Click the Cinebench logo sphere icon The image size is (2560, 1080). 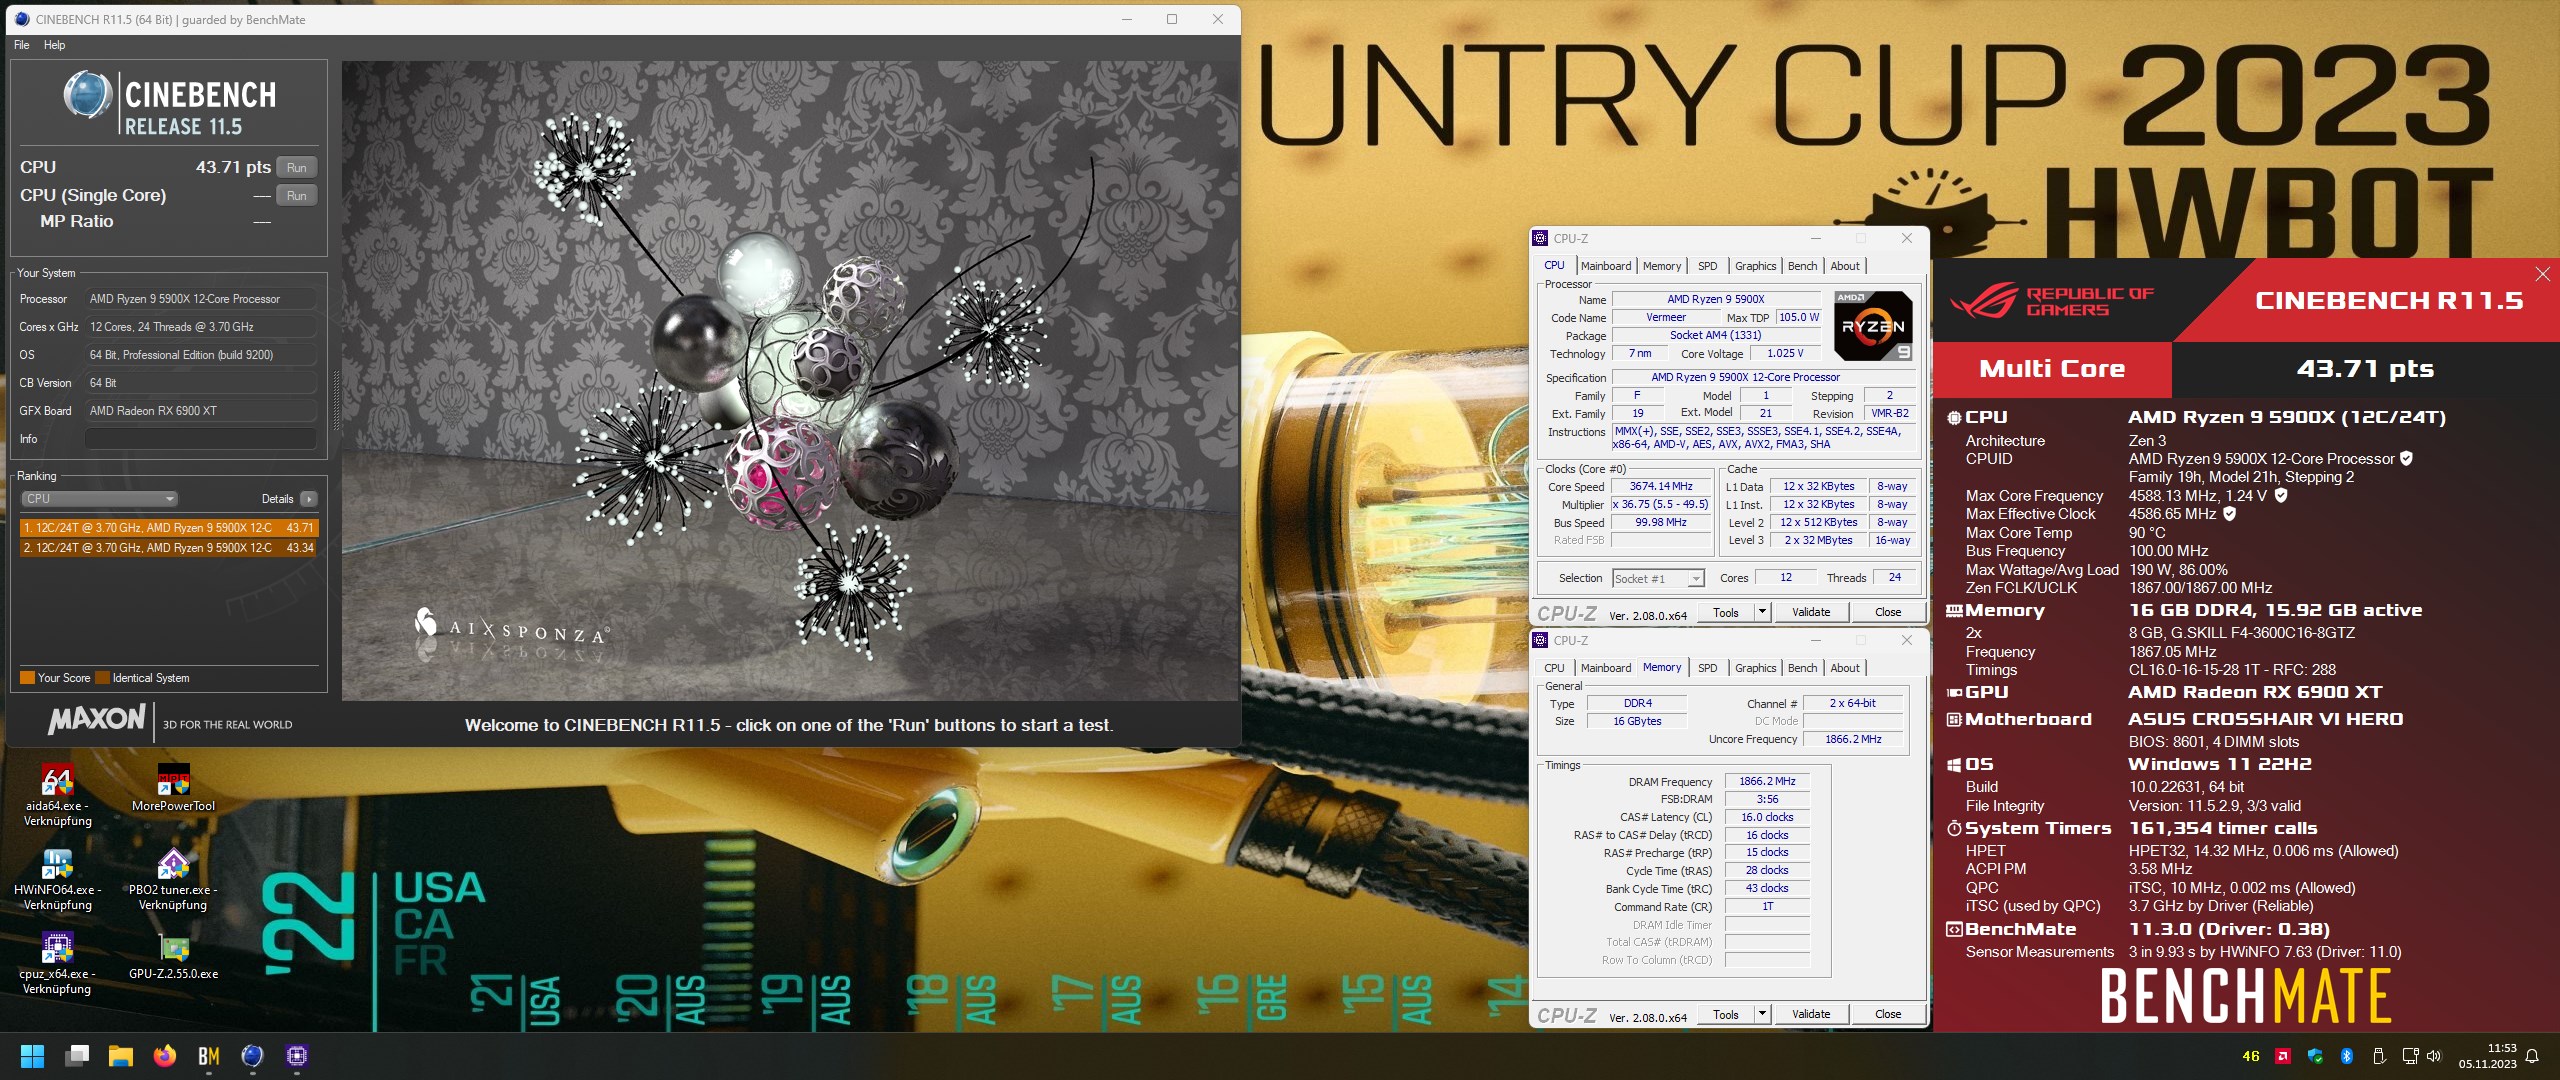(87, 95)
